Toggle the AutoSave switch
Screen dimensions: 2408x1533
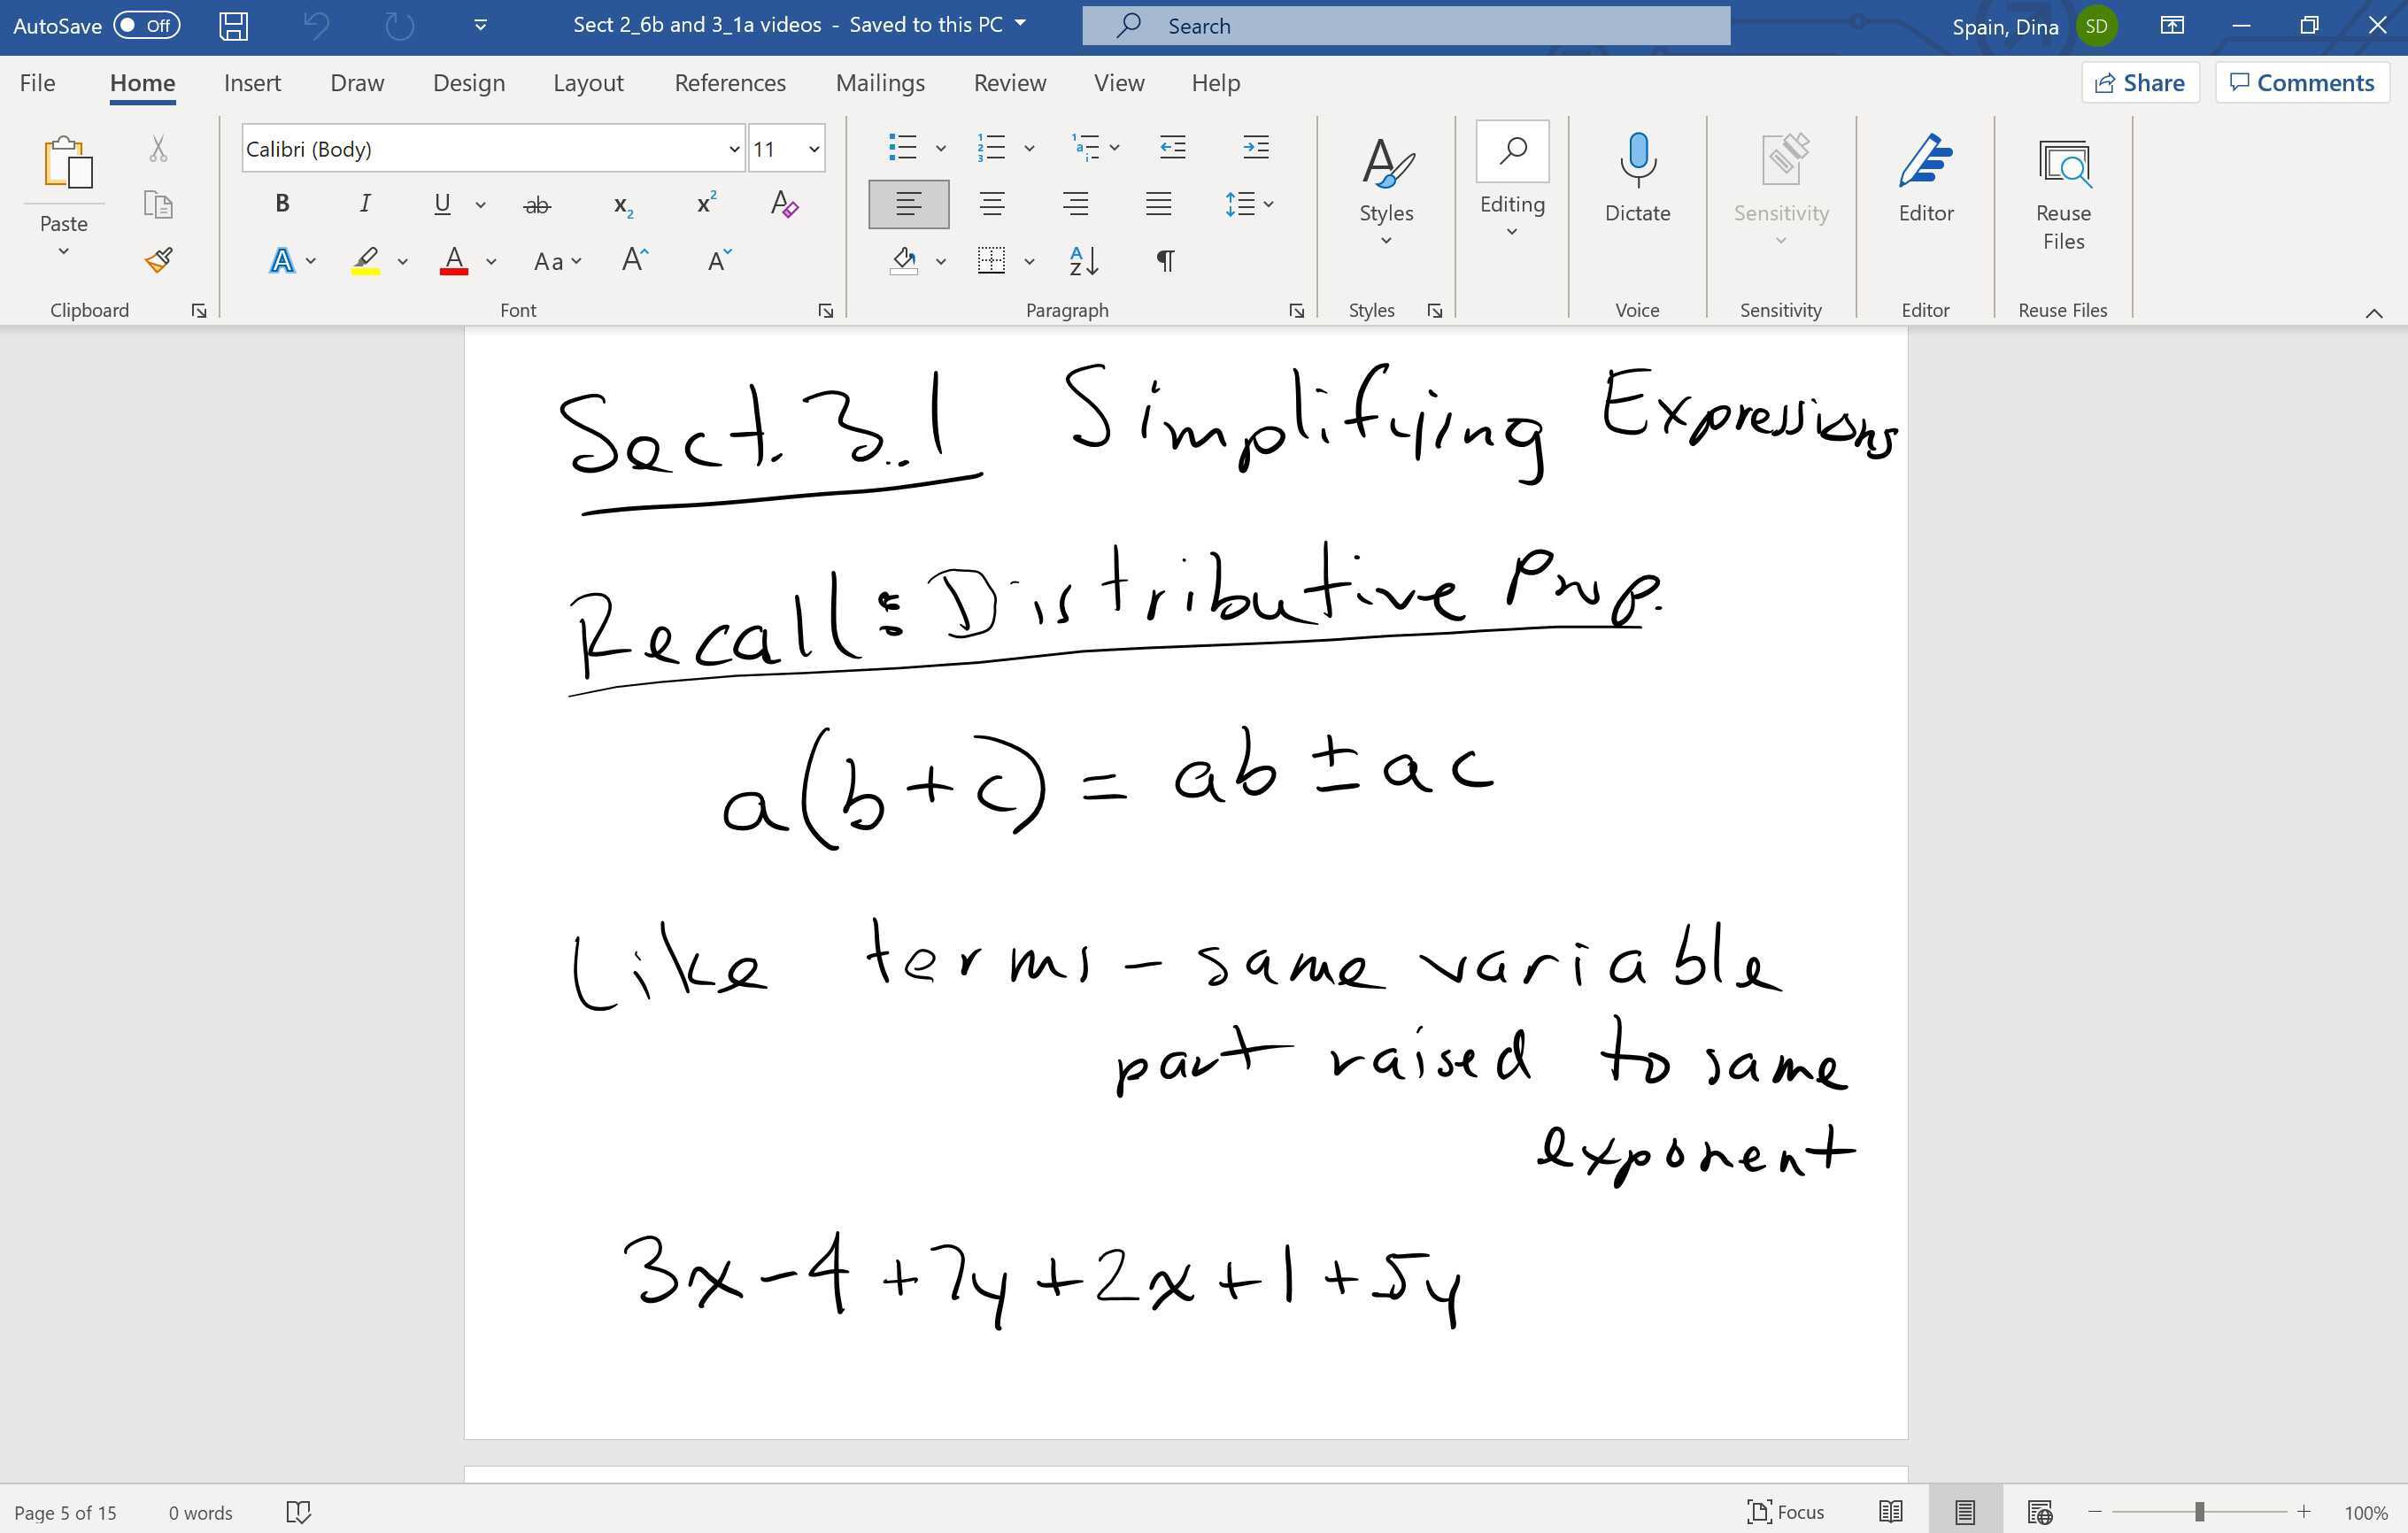pyautogui.click(x=147, y=25)
